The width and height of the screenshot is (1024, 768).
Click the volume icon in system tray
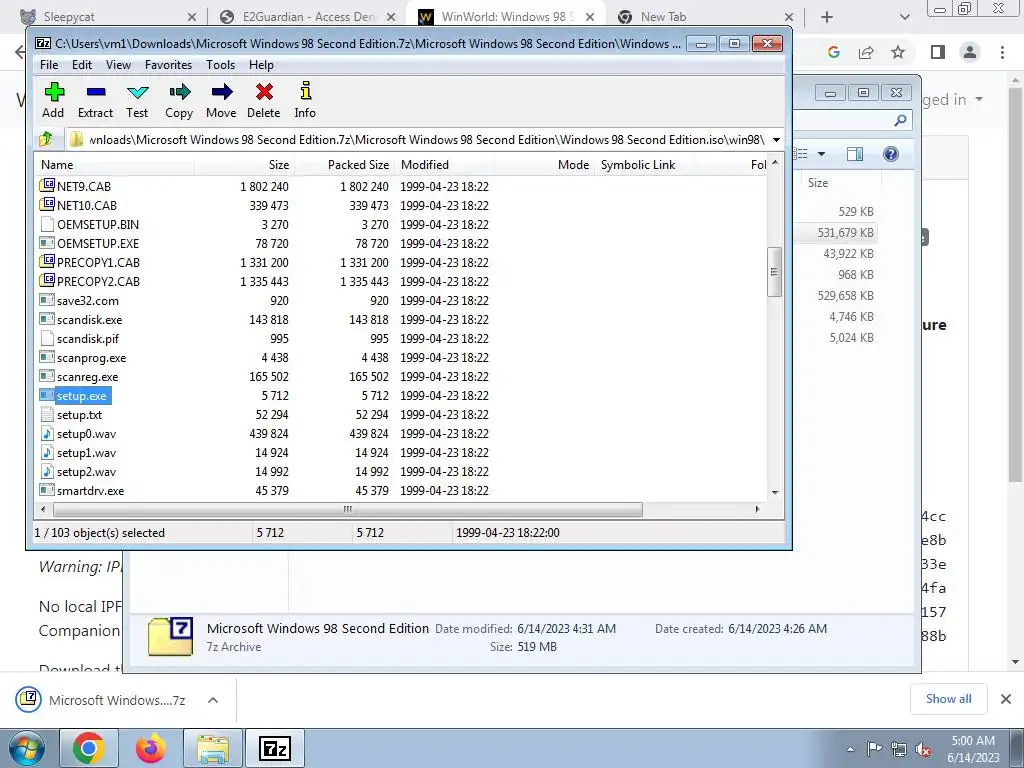(x=923, y=750)
